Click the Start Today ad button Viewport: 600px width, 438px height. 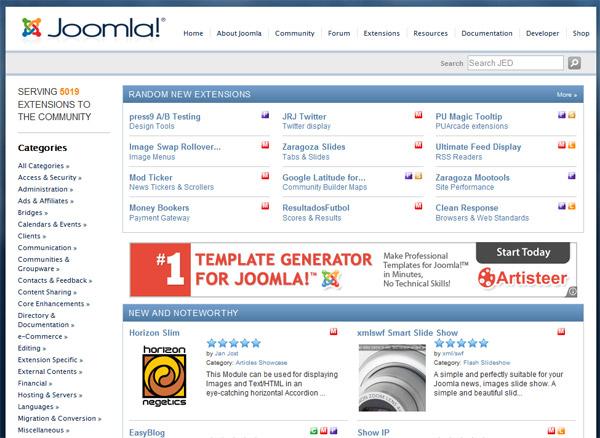pos(522,252)
